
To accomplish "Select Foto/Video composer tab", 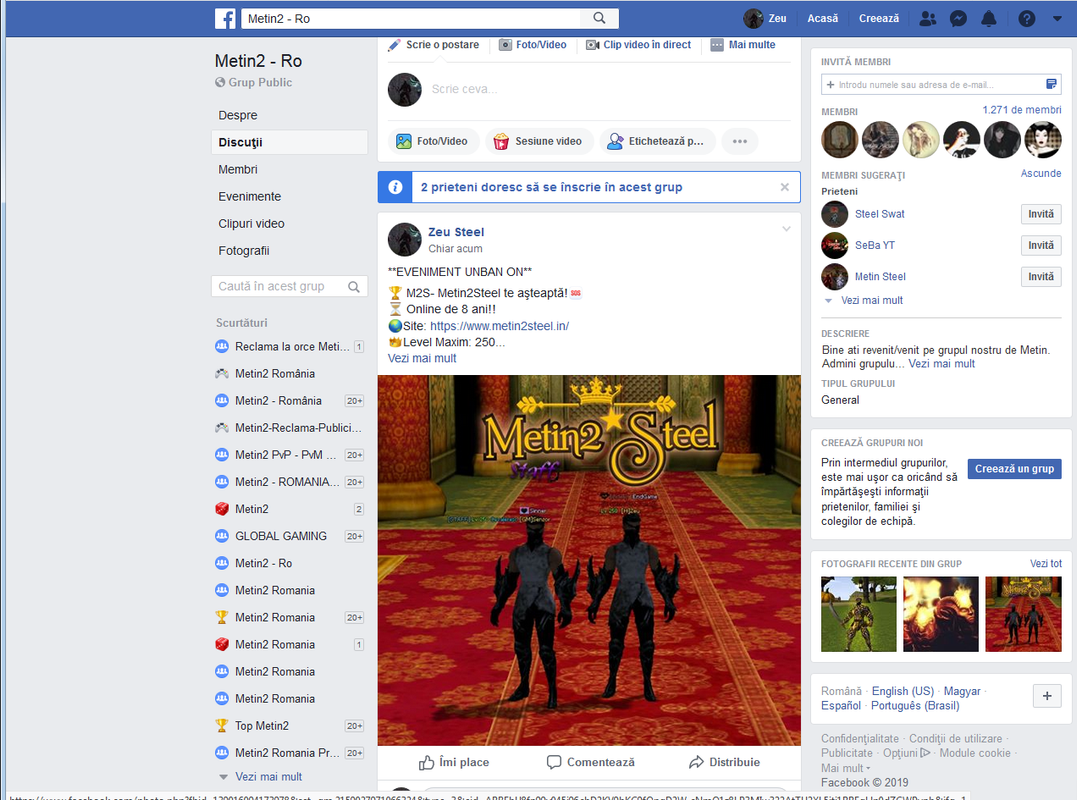I will 533,45.
